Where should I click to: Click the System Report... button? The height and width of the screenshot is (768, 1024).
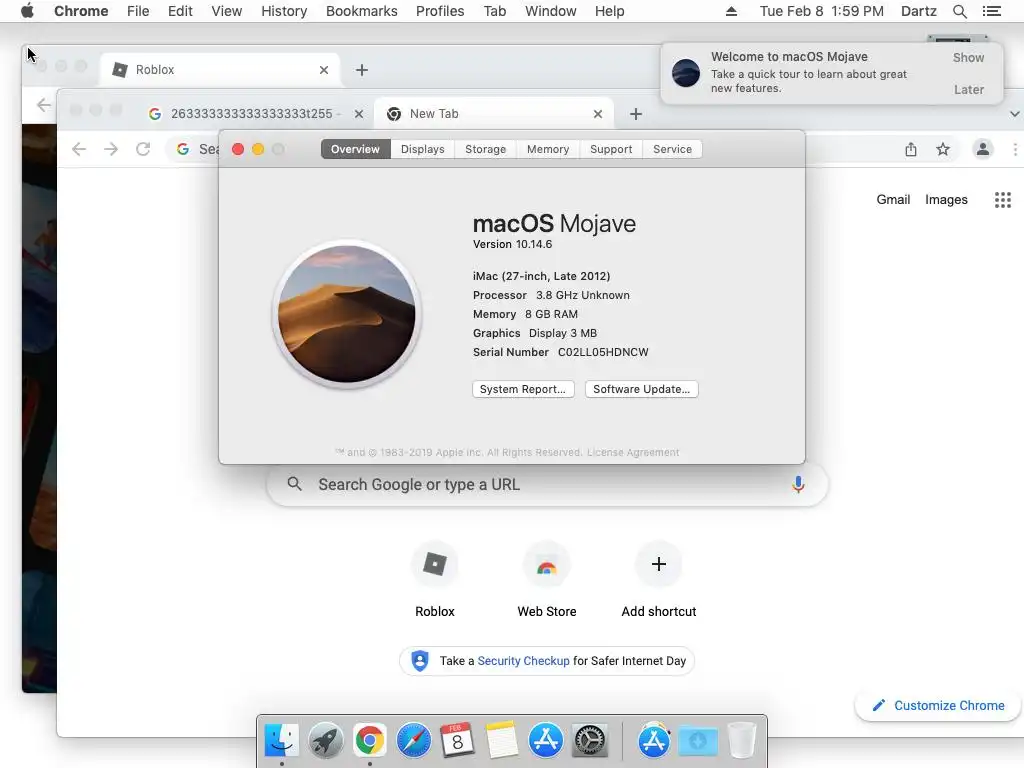coord(523,389)
